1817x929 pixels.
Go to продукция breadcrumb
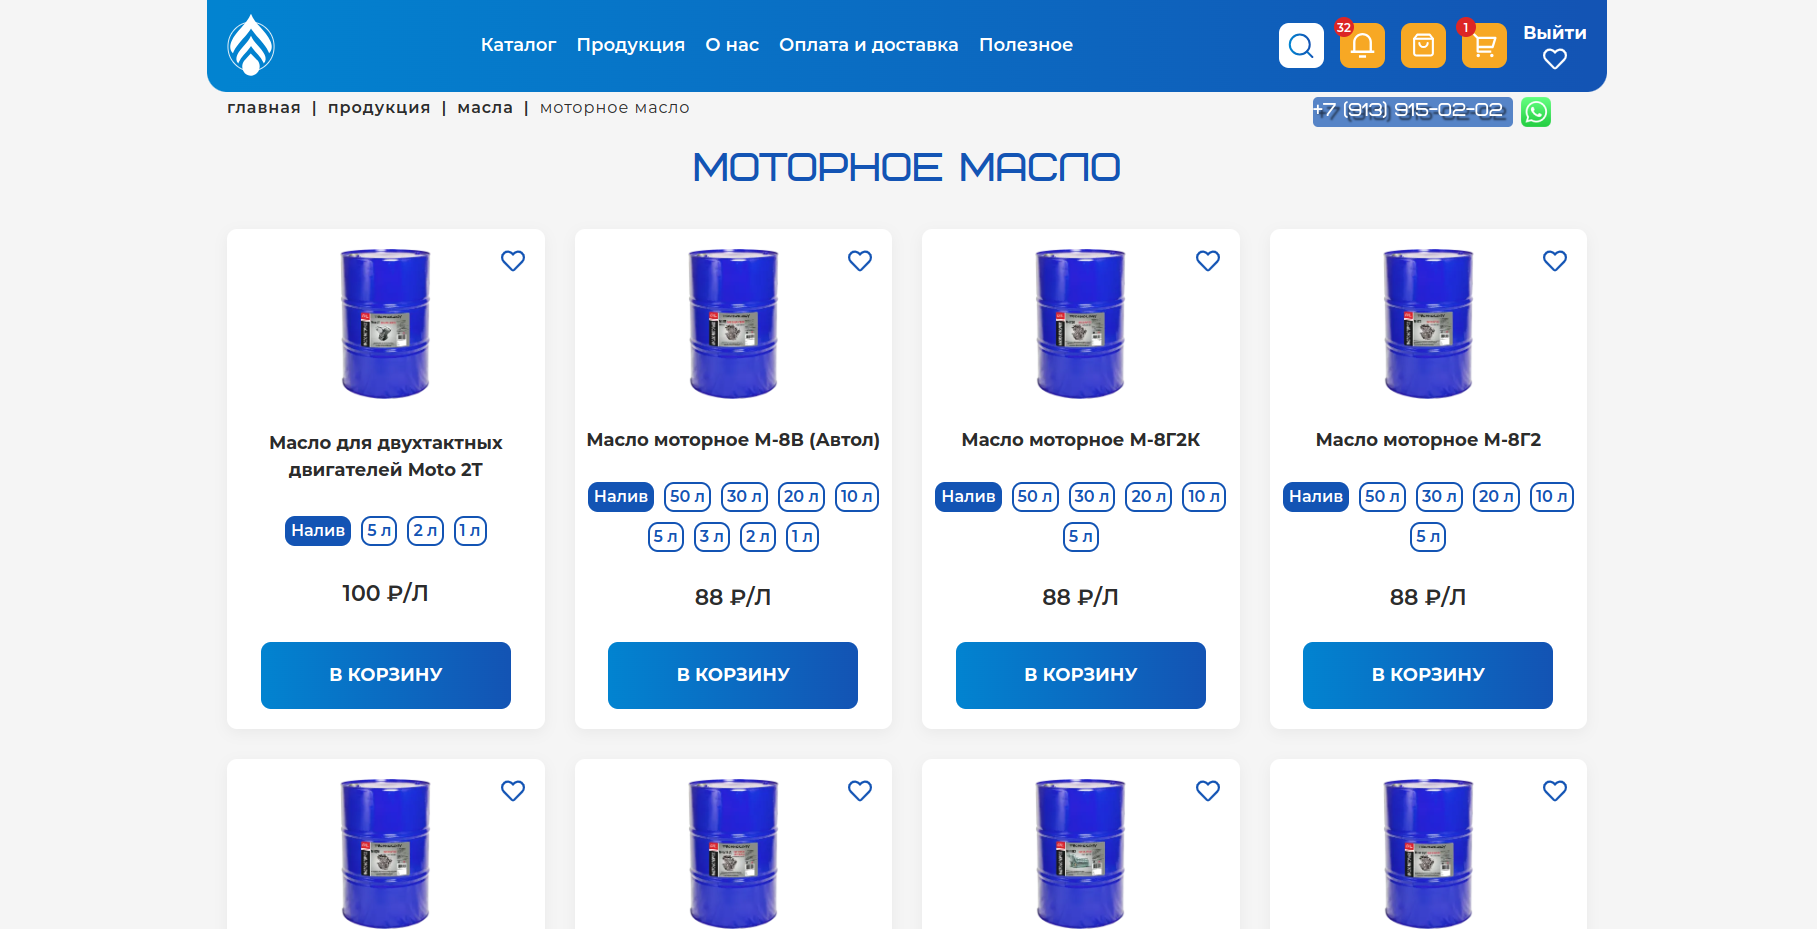(x=379, y=108)
